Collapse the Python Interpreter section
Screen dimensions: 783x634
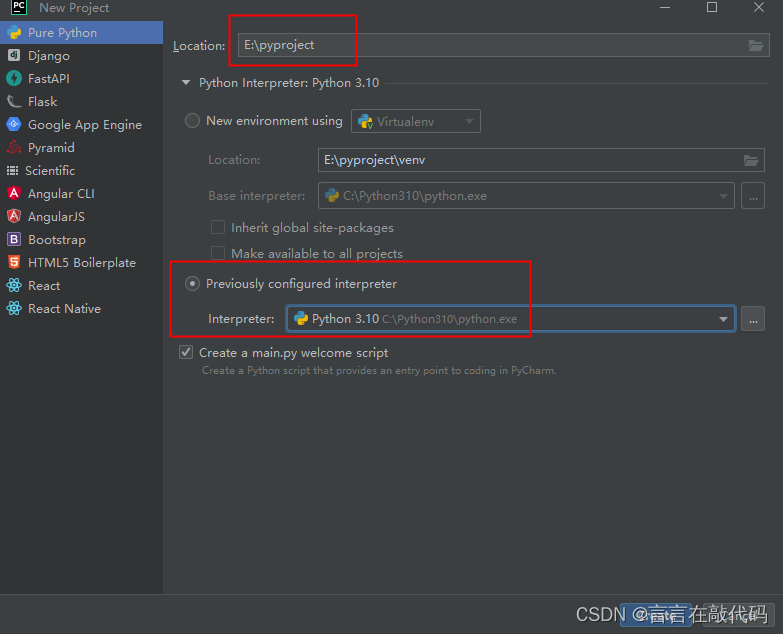(186, 83)
